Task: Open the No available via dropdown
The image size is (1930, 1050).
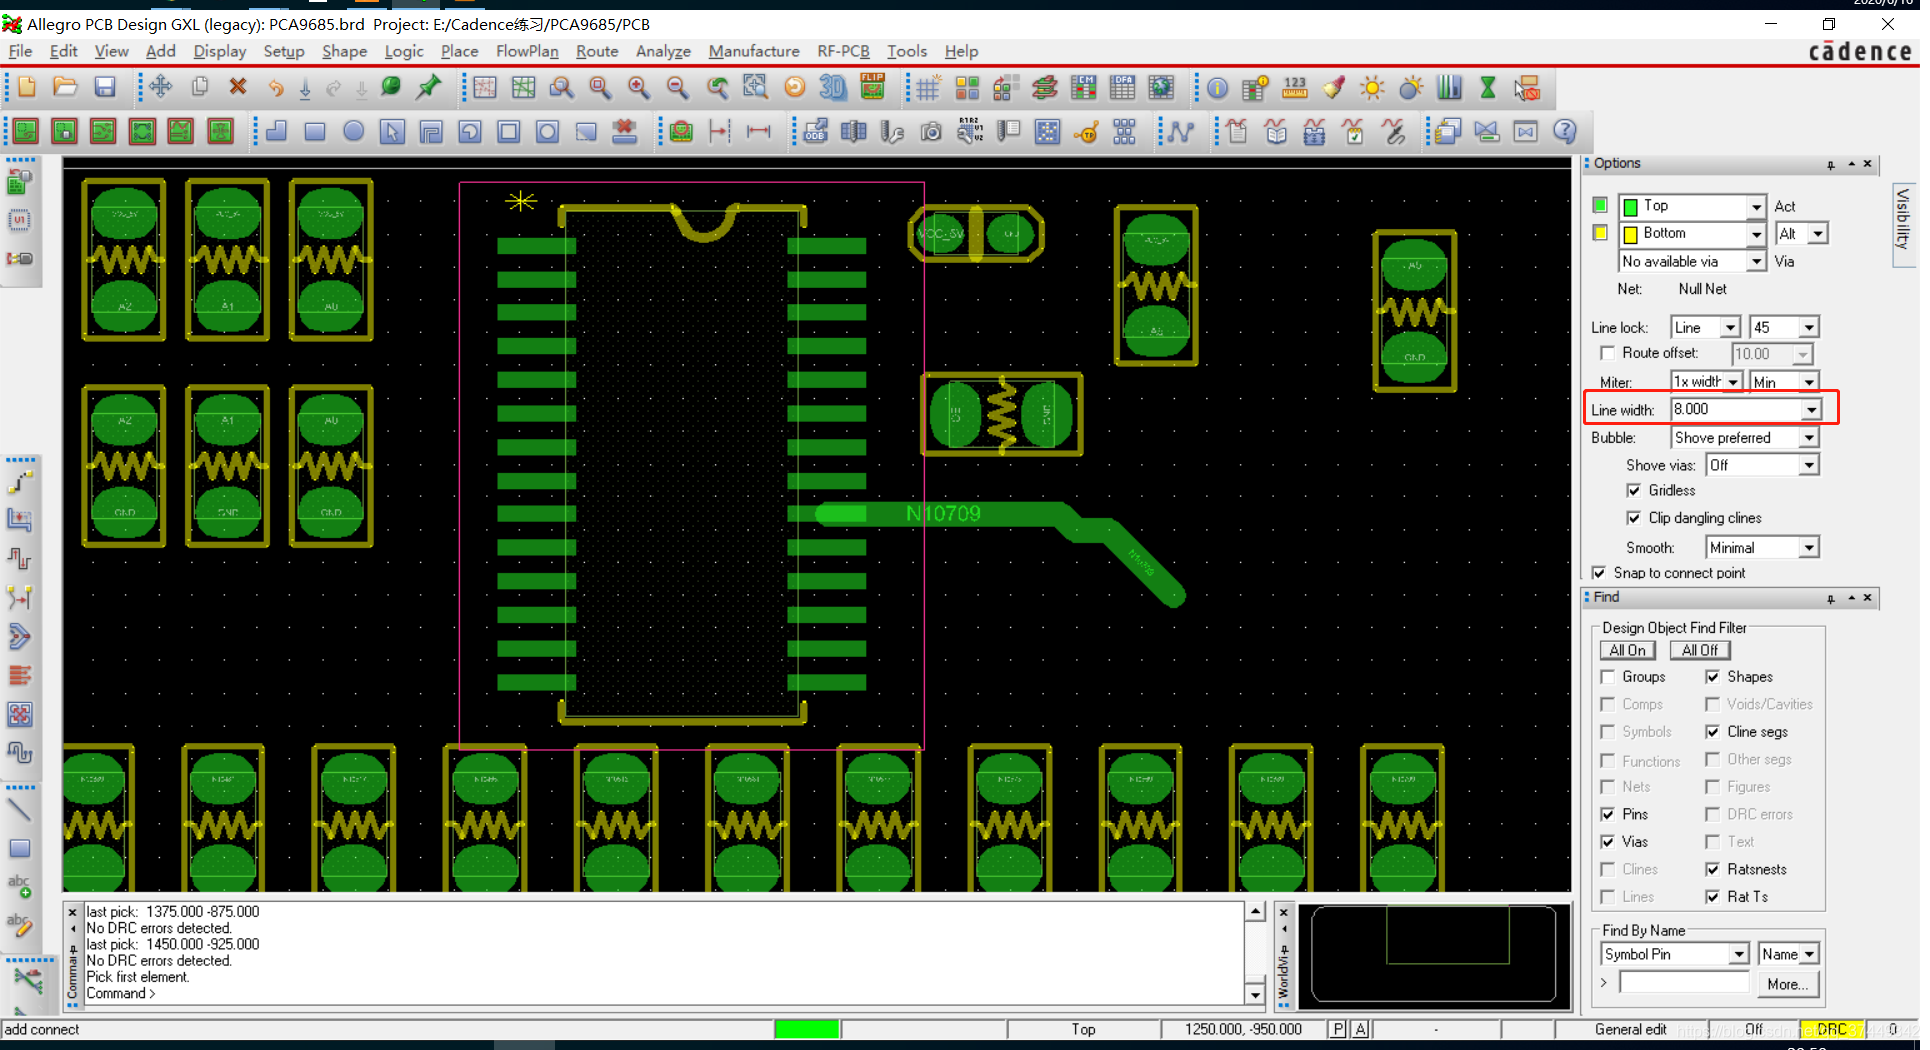Action: (x=1756, y=261)
